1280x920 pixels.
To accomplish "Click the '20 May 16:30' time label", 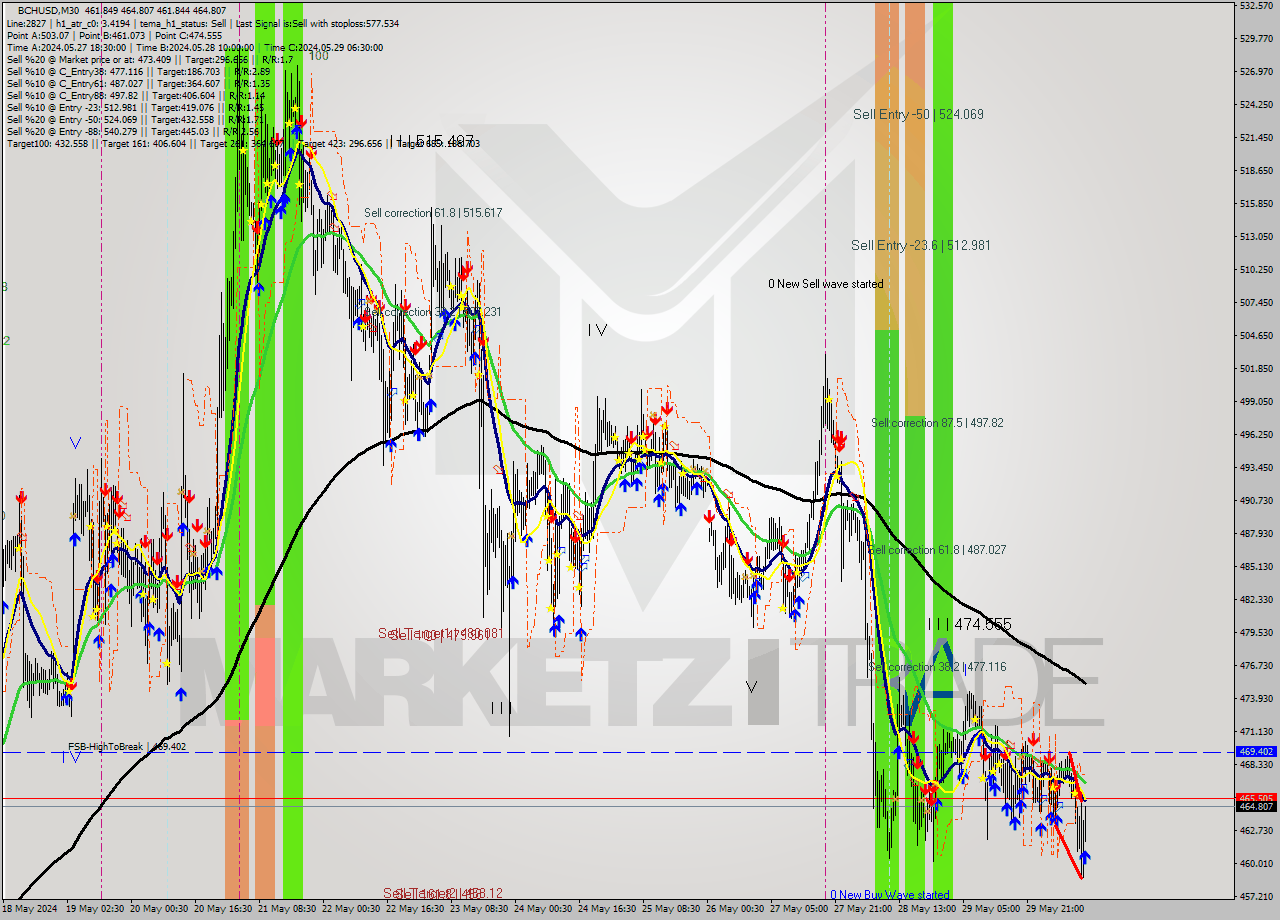I will (222, 909).
